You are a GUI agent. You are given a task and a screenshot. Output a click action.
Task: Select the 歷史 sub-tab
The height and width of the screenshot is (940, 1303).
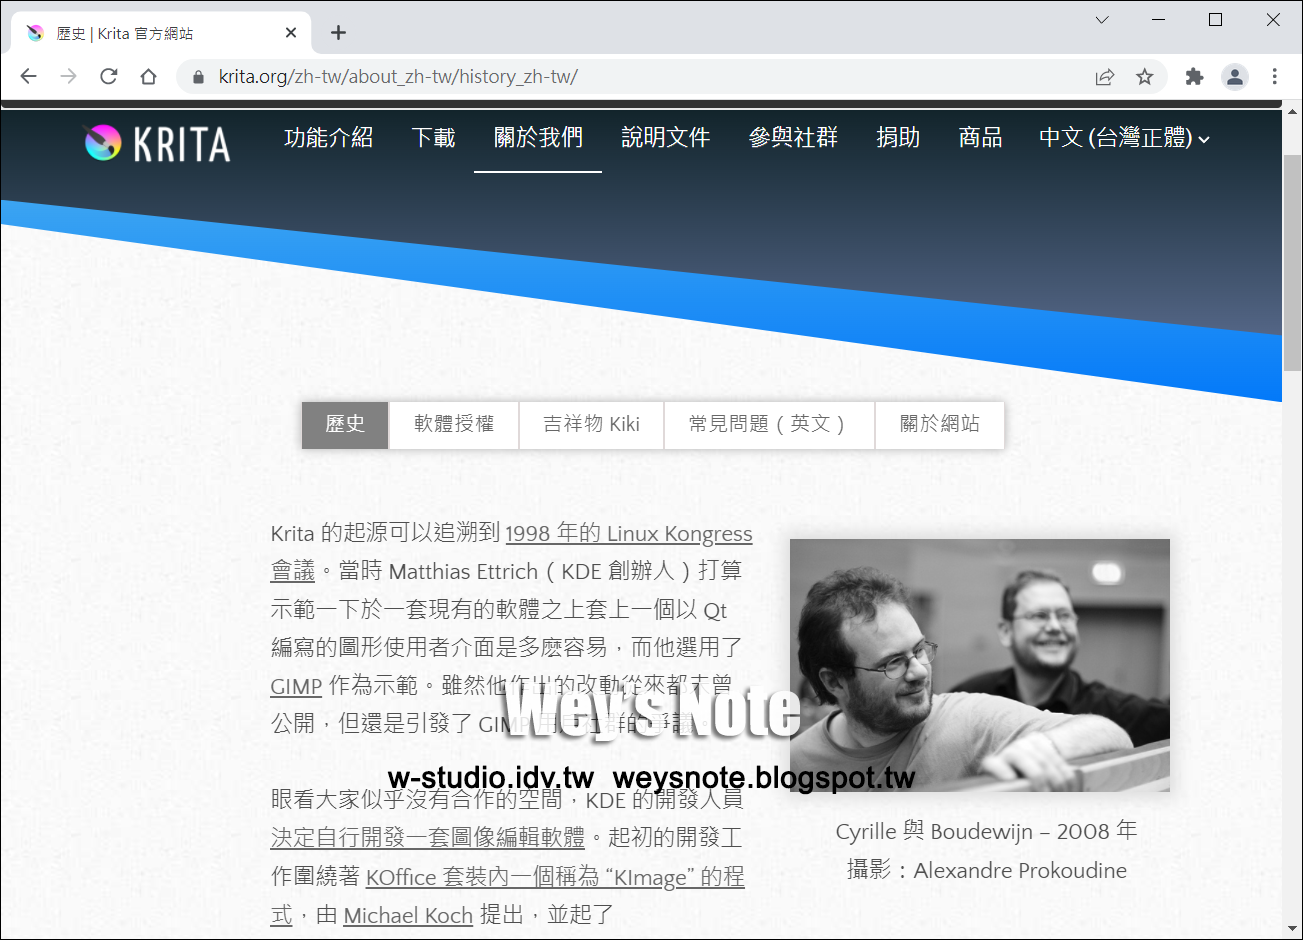[x=345, y=425]
